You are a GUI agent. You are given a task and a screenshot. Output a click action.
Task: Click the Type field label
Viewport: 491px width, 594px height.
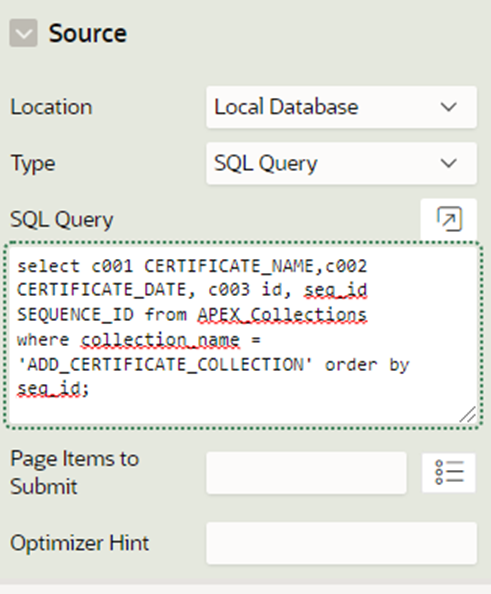pos(33,164)
